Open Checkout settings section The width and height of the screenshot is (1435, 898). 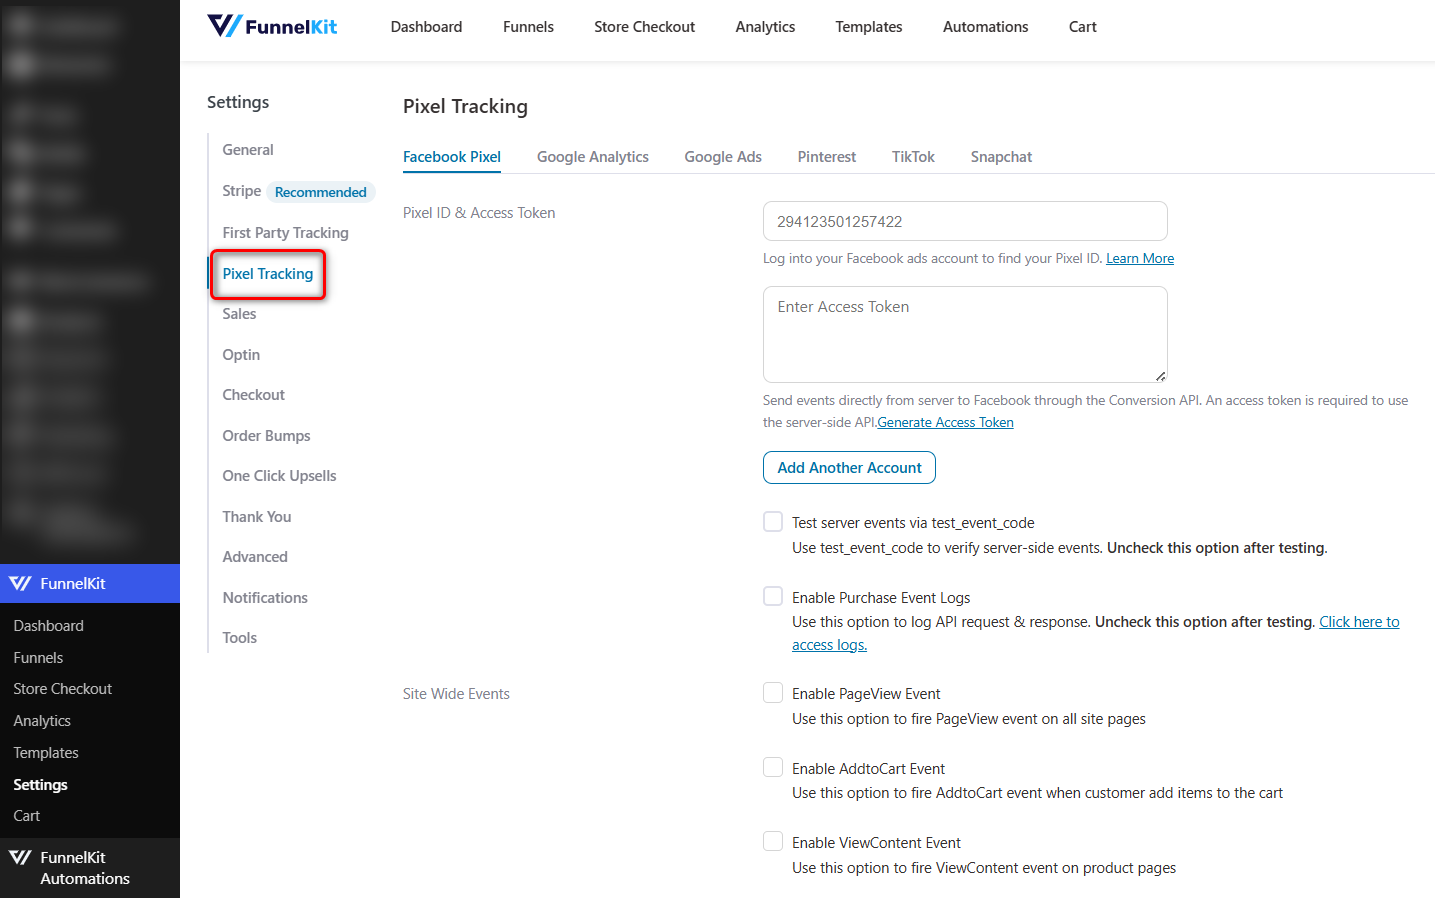(253, 395)
